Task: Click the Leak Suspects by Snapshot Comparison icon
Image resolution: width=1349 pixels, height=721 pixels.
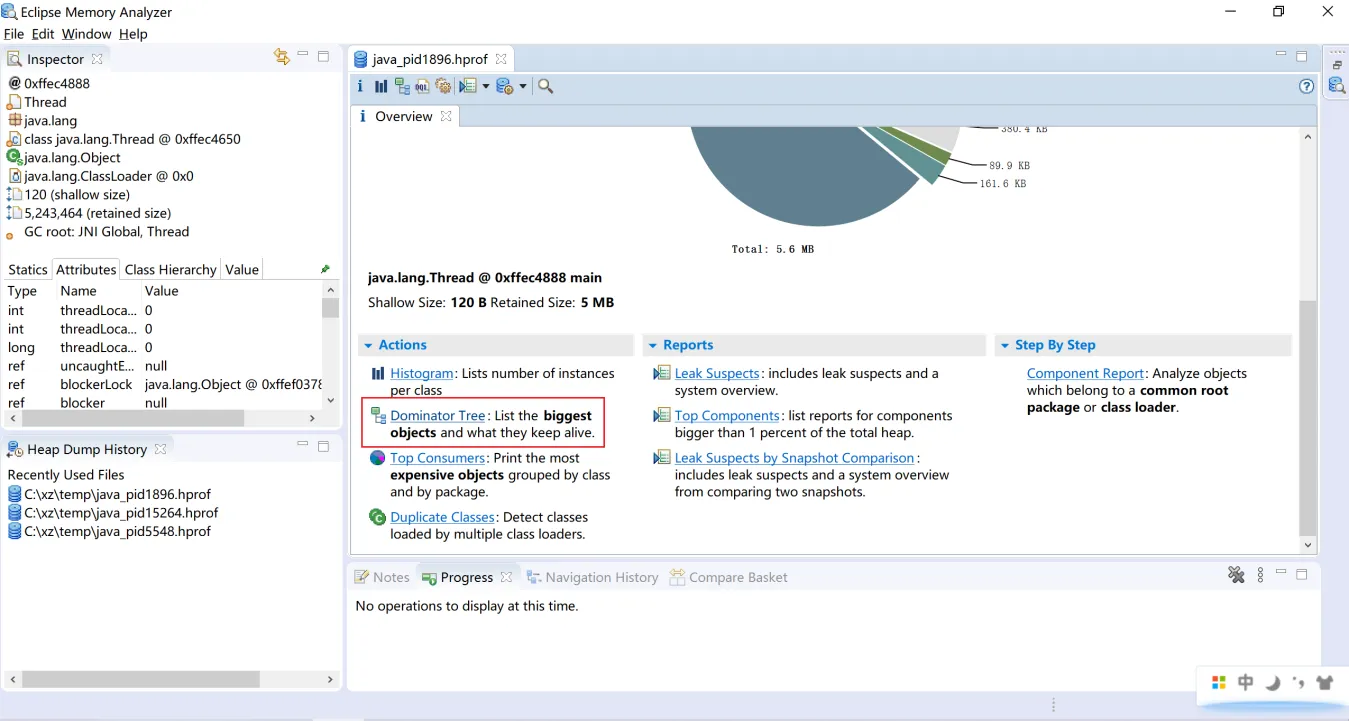Action: 661,458
